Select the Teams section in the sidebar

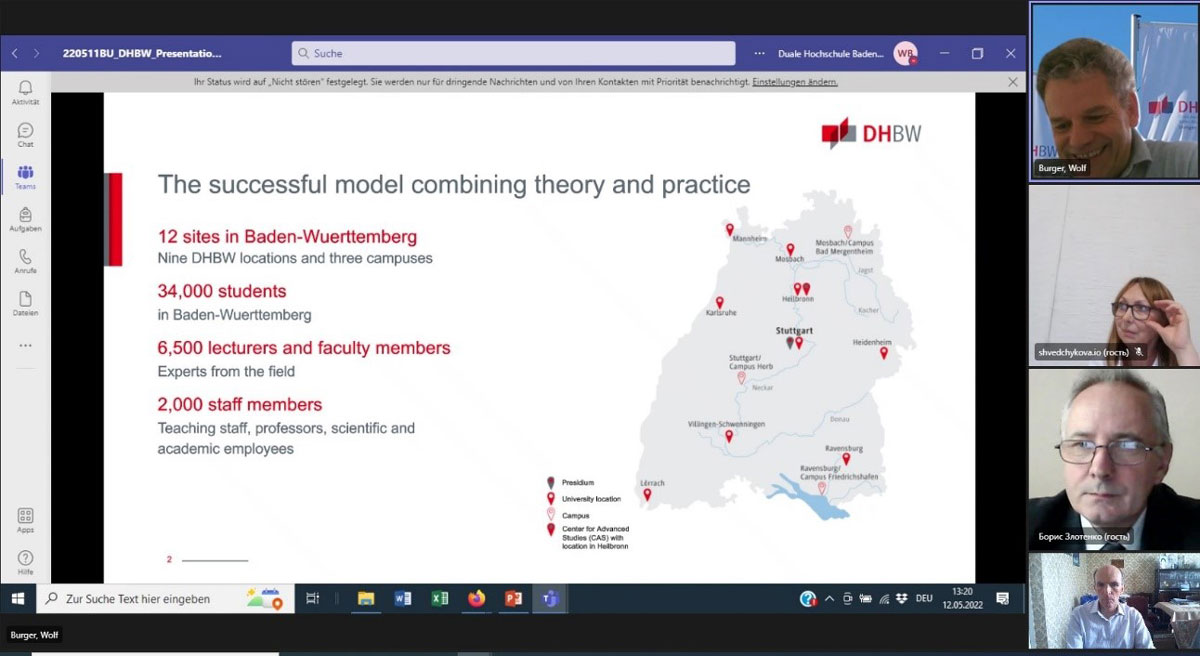[25, 177]
